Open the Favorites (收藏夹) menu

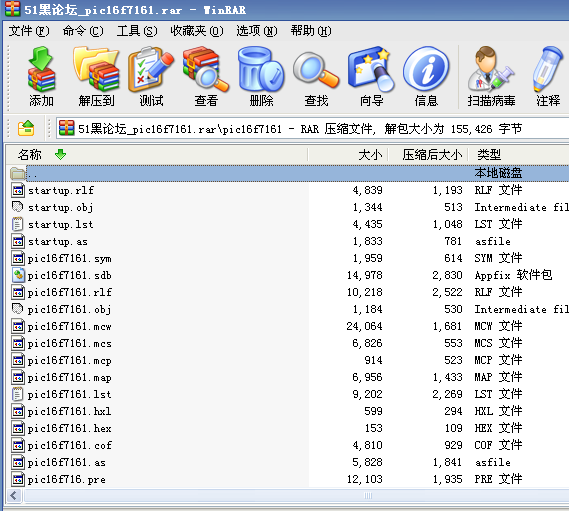(x=197, y=31)
